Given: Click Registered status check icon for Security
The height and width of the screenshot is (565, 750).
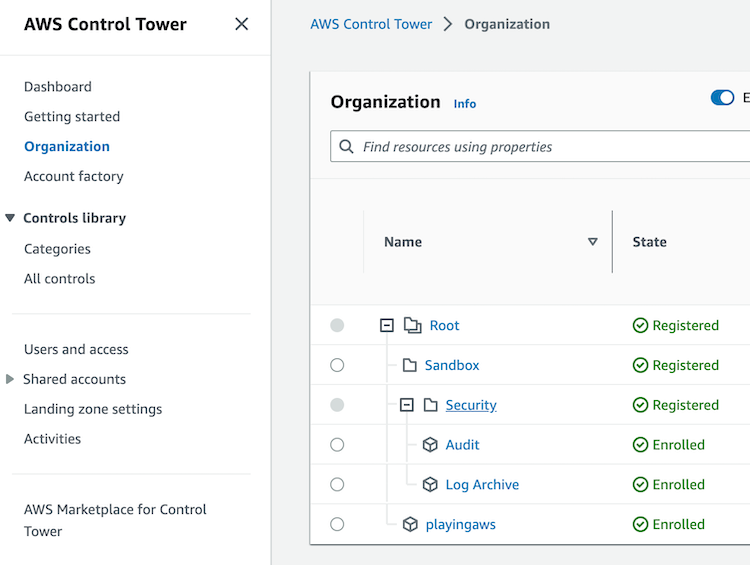Looking at the screenshot, I should click(640, 405).
